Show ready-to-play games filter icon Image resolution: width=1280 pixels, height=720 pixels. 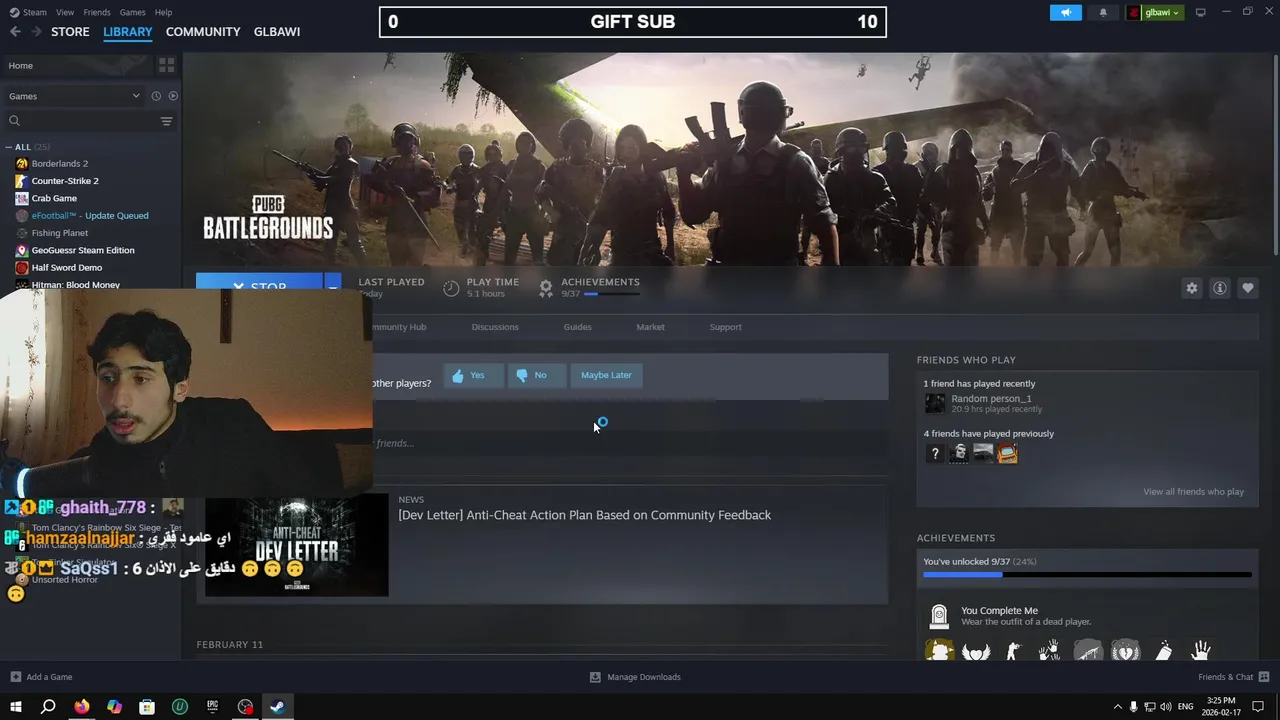point(173,96)
